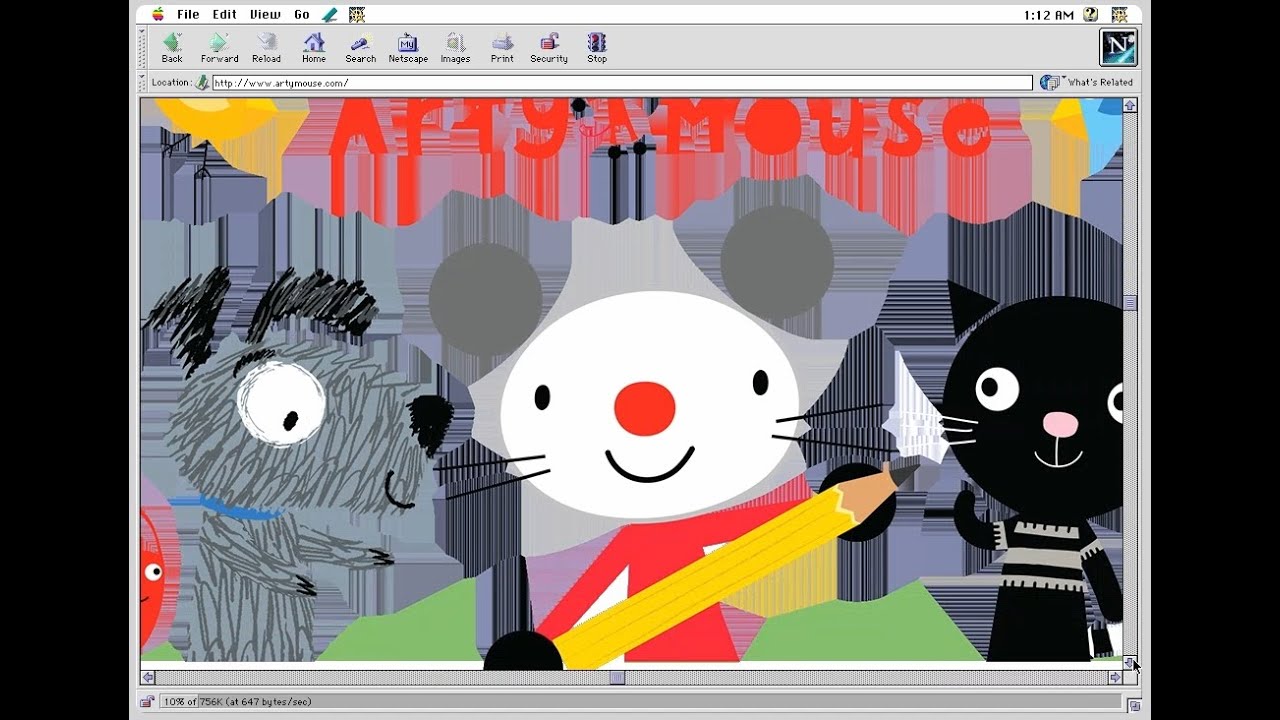This screenshot has width=1280, height=720.
Task: Load Images with the toolbar button
Action: [x=455, y=47]
